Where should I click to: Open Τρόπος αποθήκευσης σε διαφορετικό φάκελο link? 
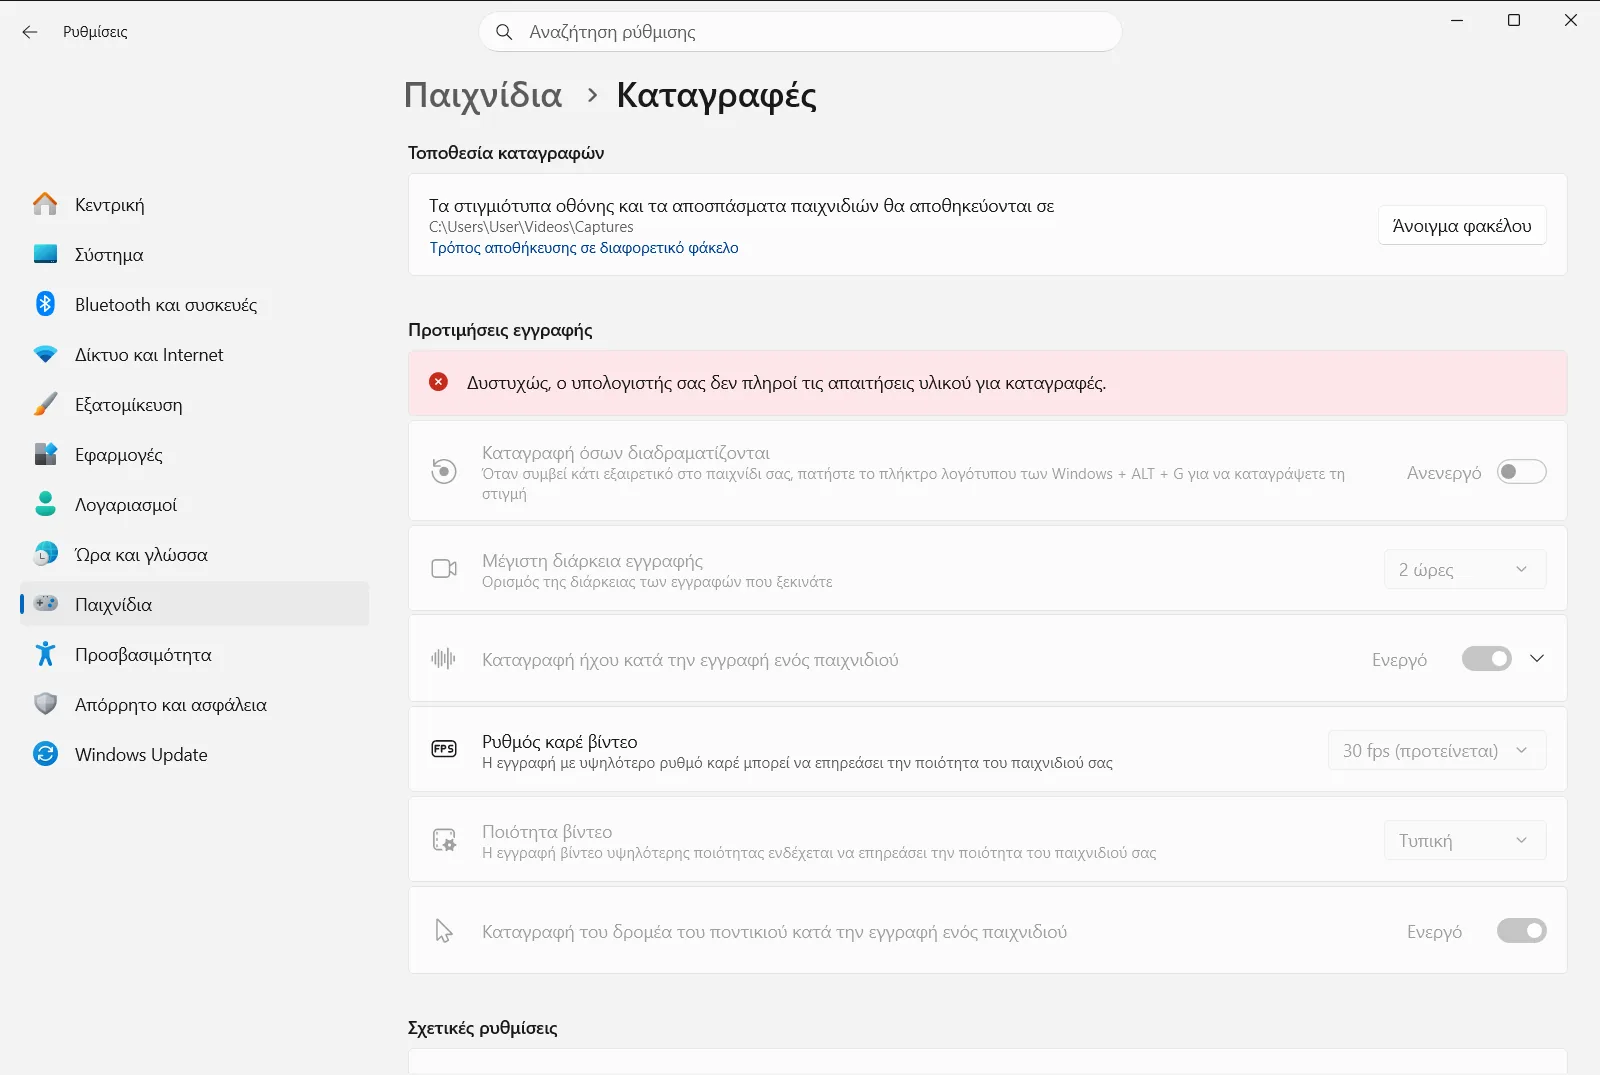pos(584,248)
